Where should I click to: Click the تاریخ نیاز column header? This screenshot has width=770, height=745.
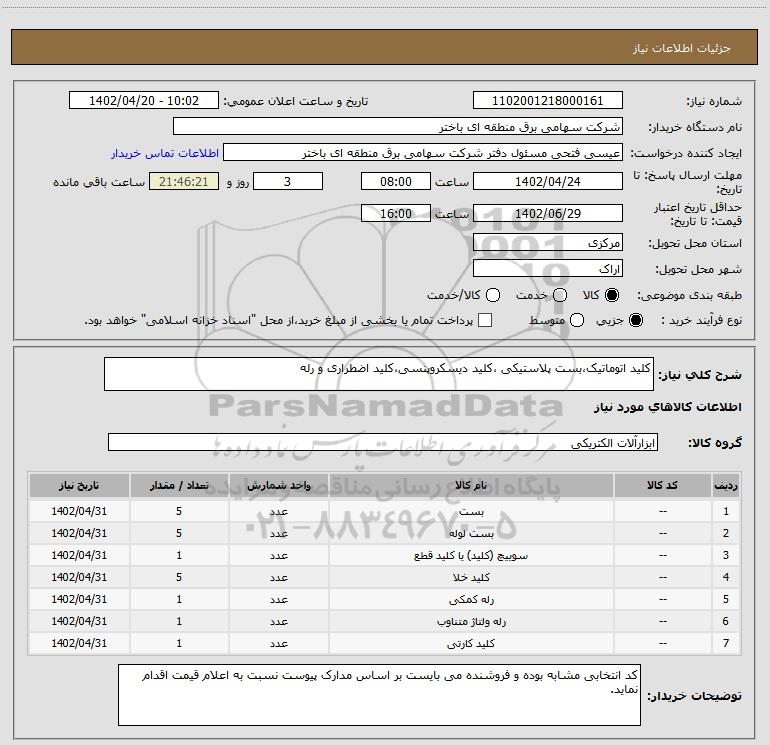[79, 486]
